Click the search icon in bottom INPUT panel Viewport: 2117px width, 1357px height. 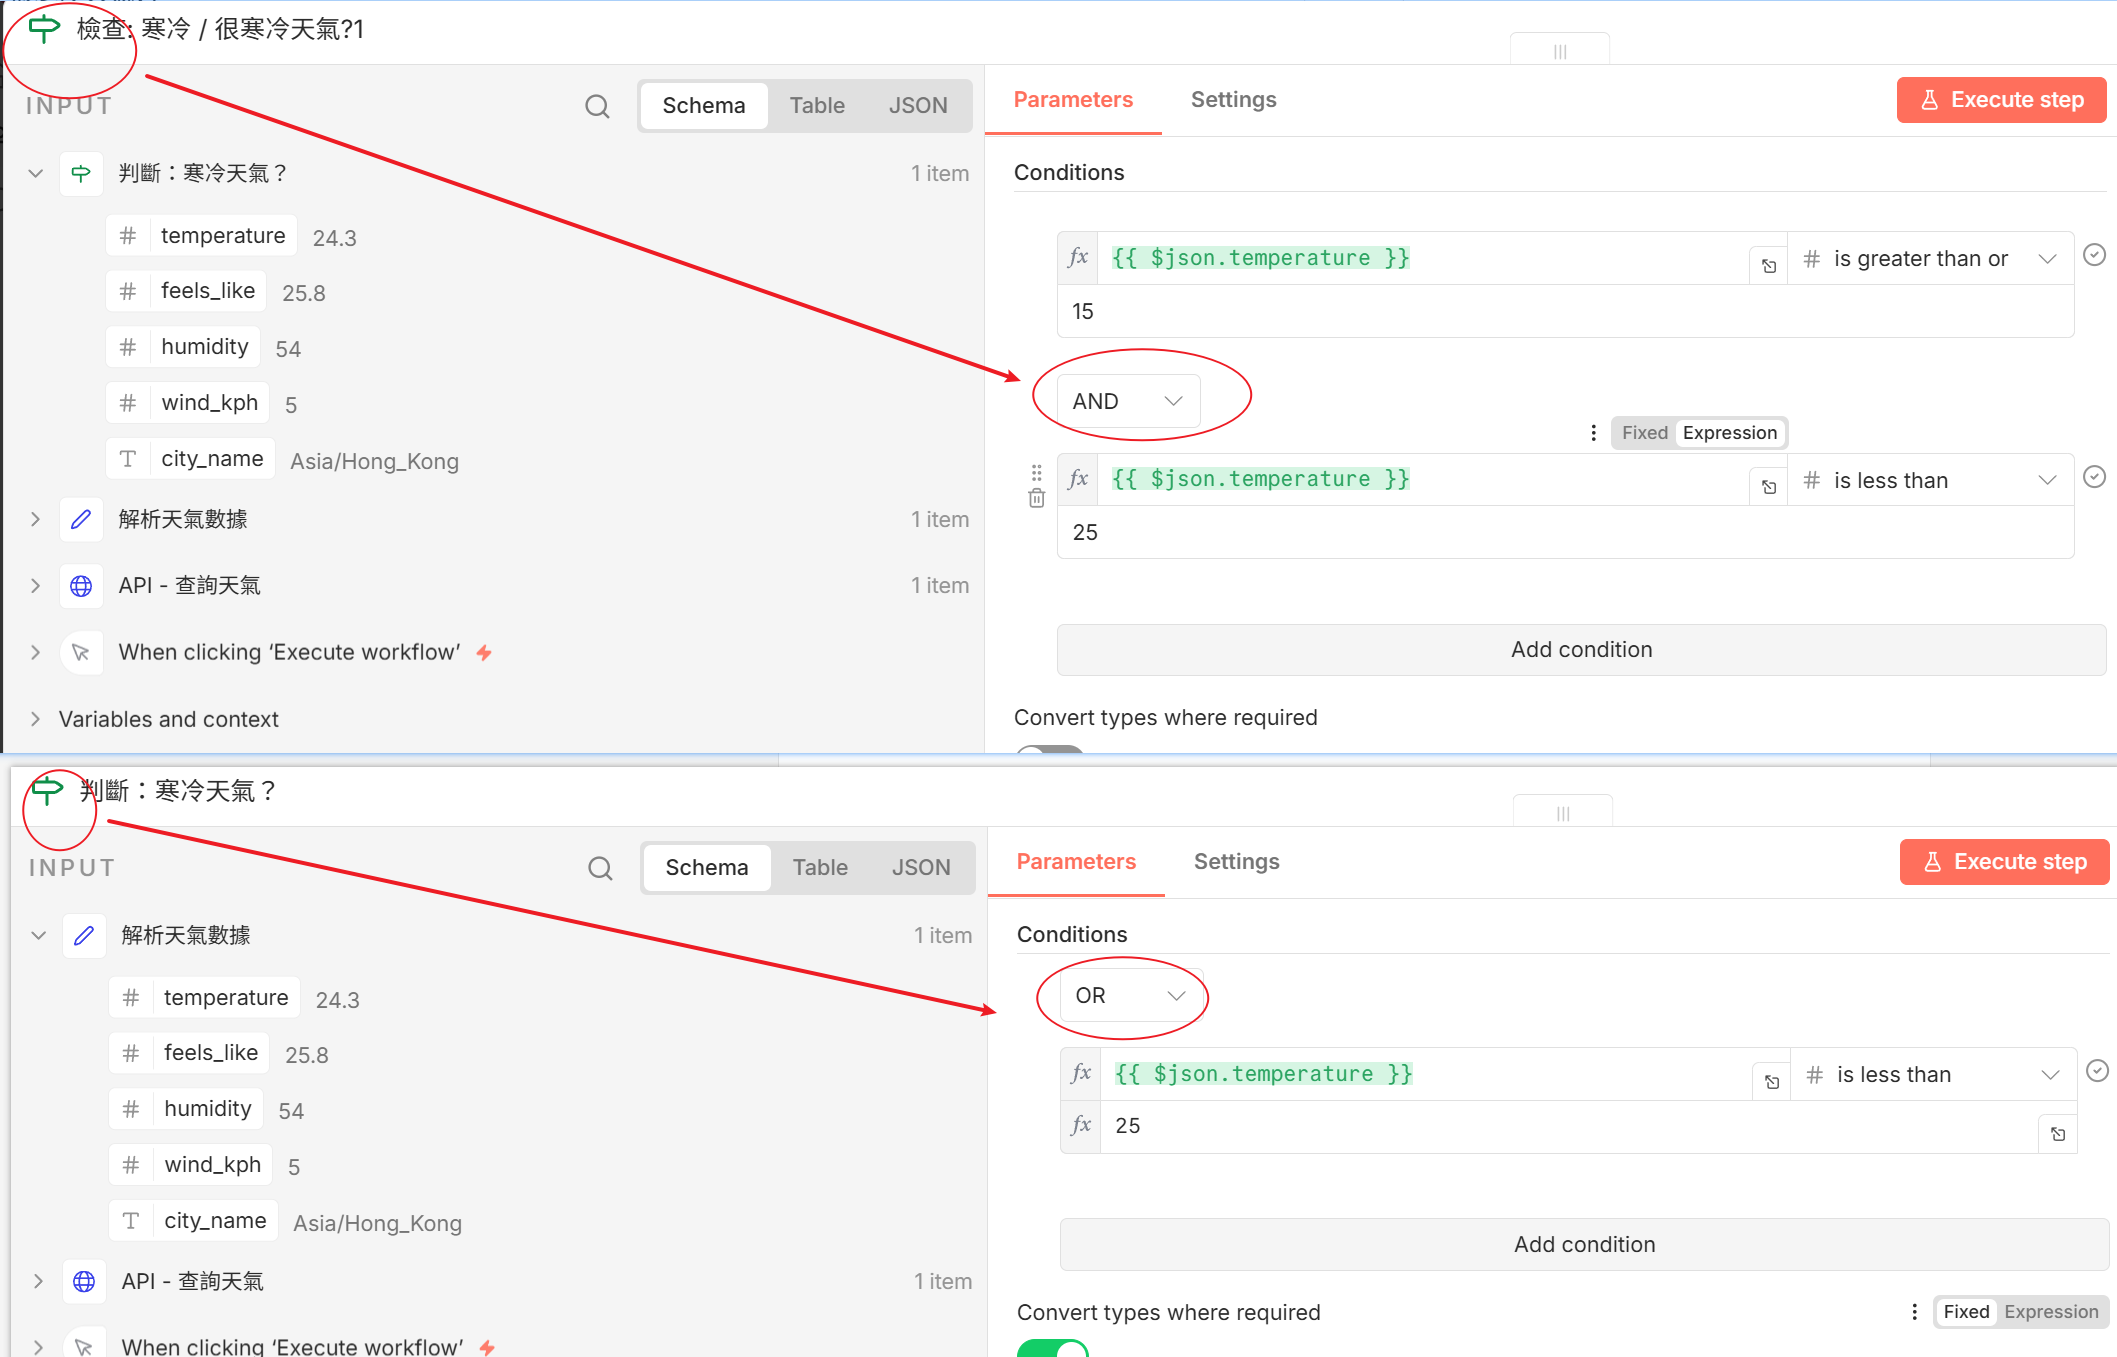coord(600,868)
